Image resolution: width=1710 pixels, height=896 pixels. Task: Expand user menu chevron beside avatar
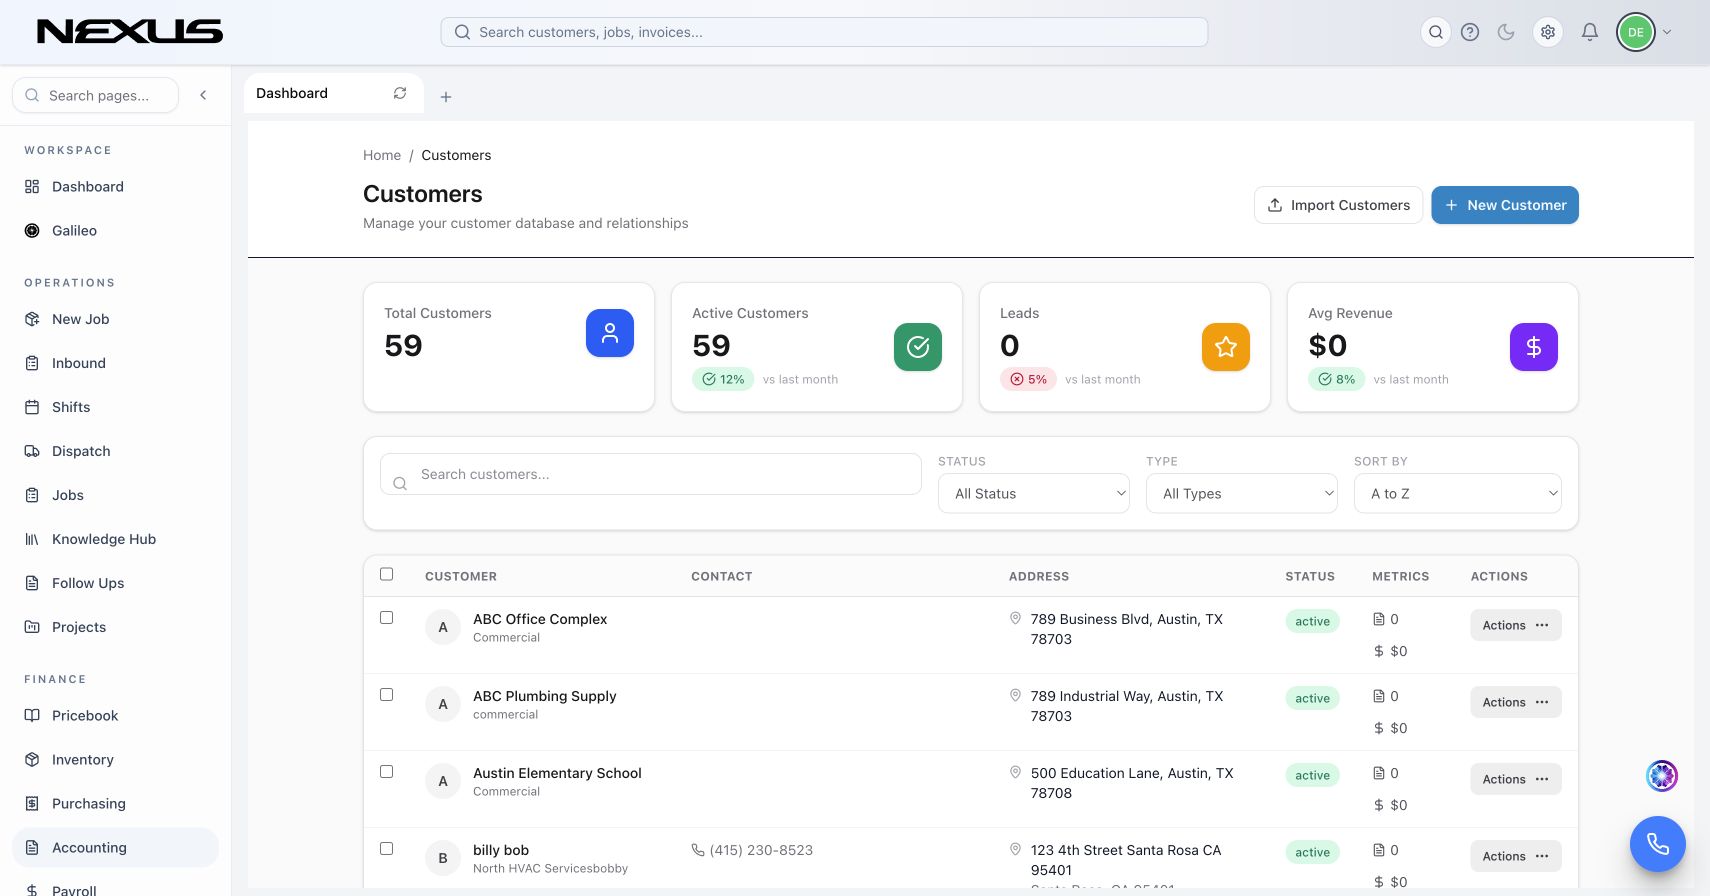point(1667,32)
